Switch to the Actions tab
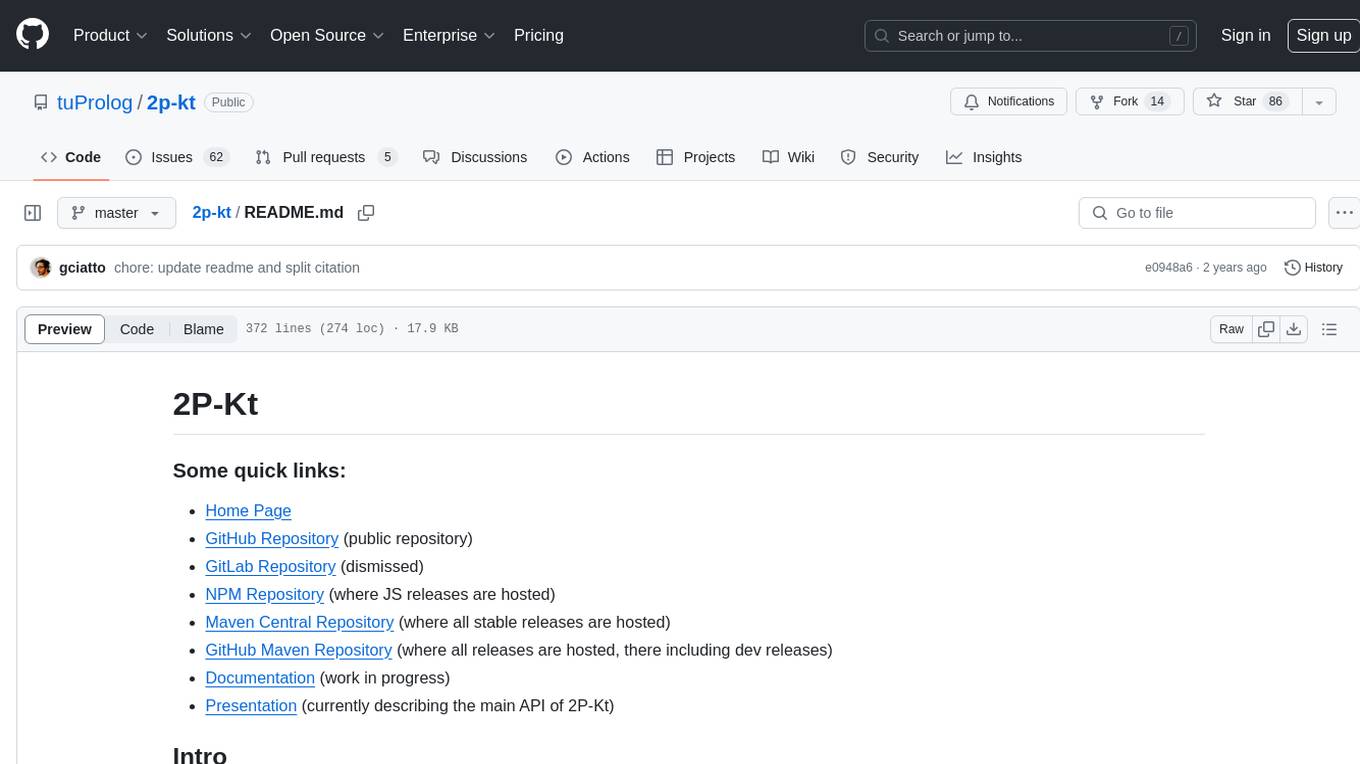Viewport: 1360px width, 764px height. point(593,157)
